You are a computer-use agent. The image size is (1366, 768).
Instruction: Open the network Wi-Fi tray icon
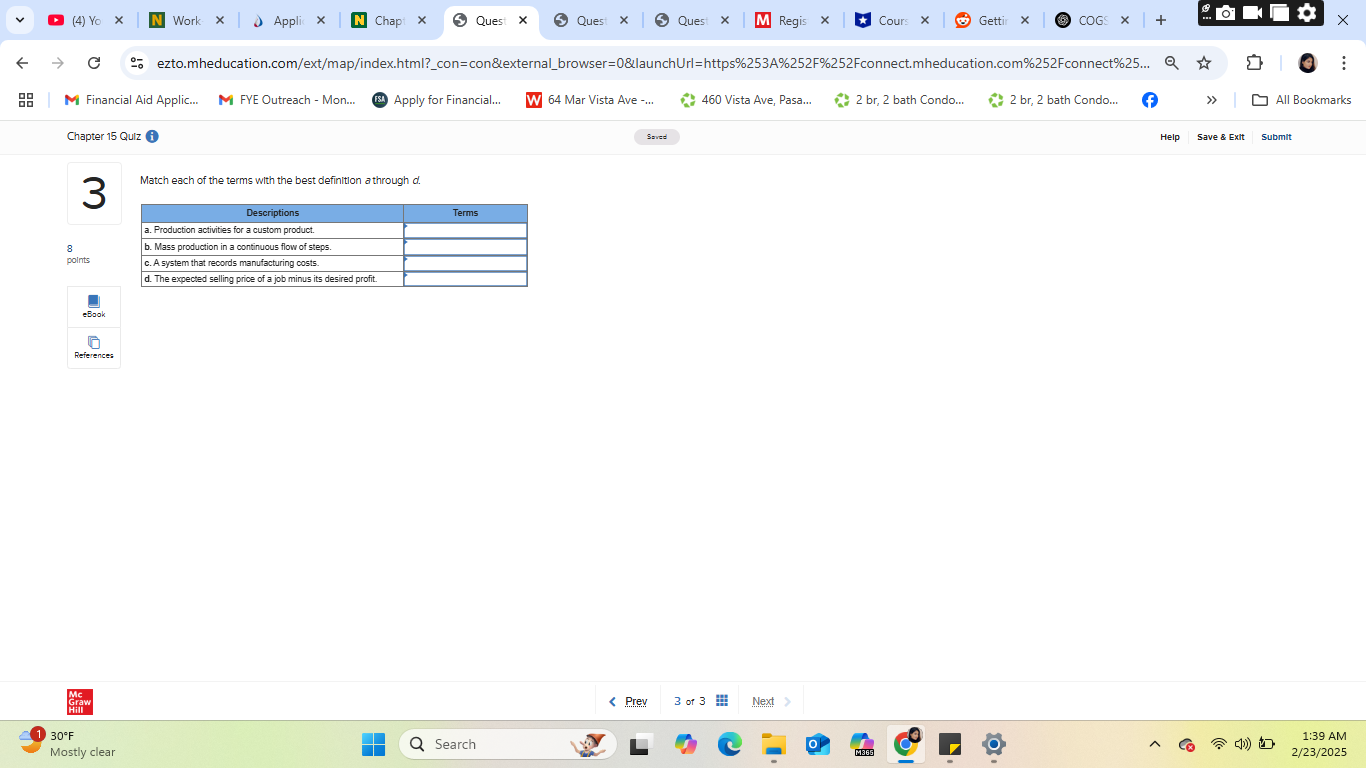click(x=1218, y=744)
